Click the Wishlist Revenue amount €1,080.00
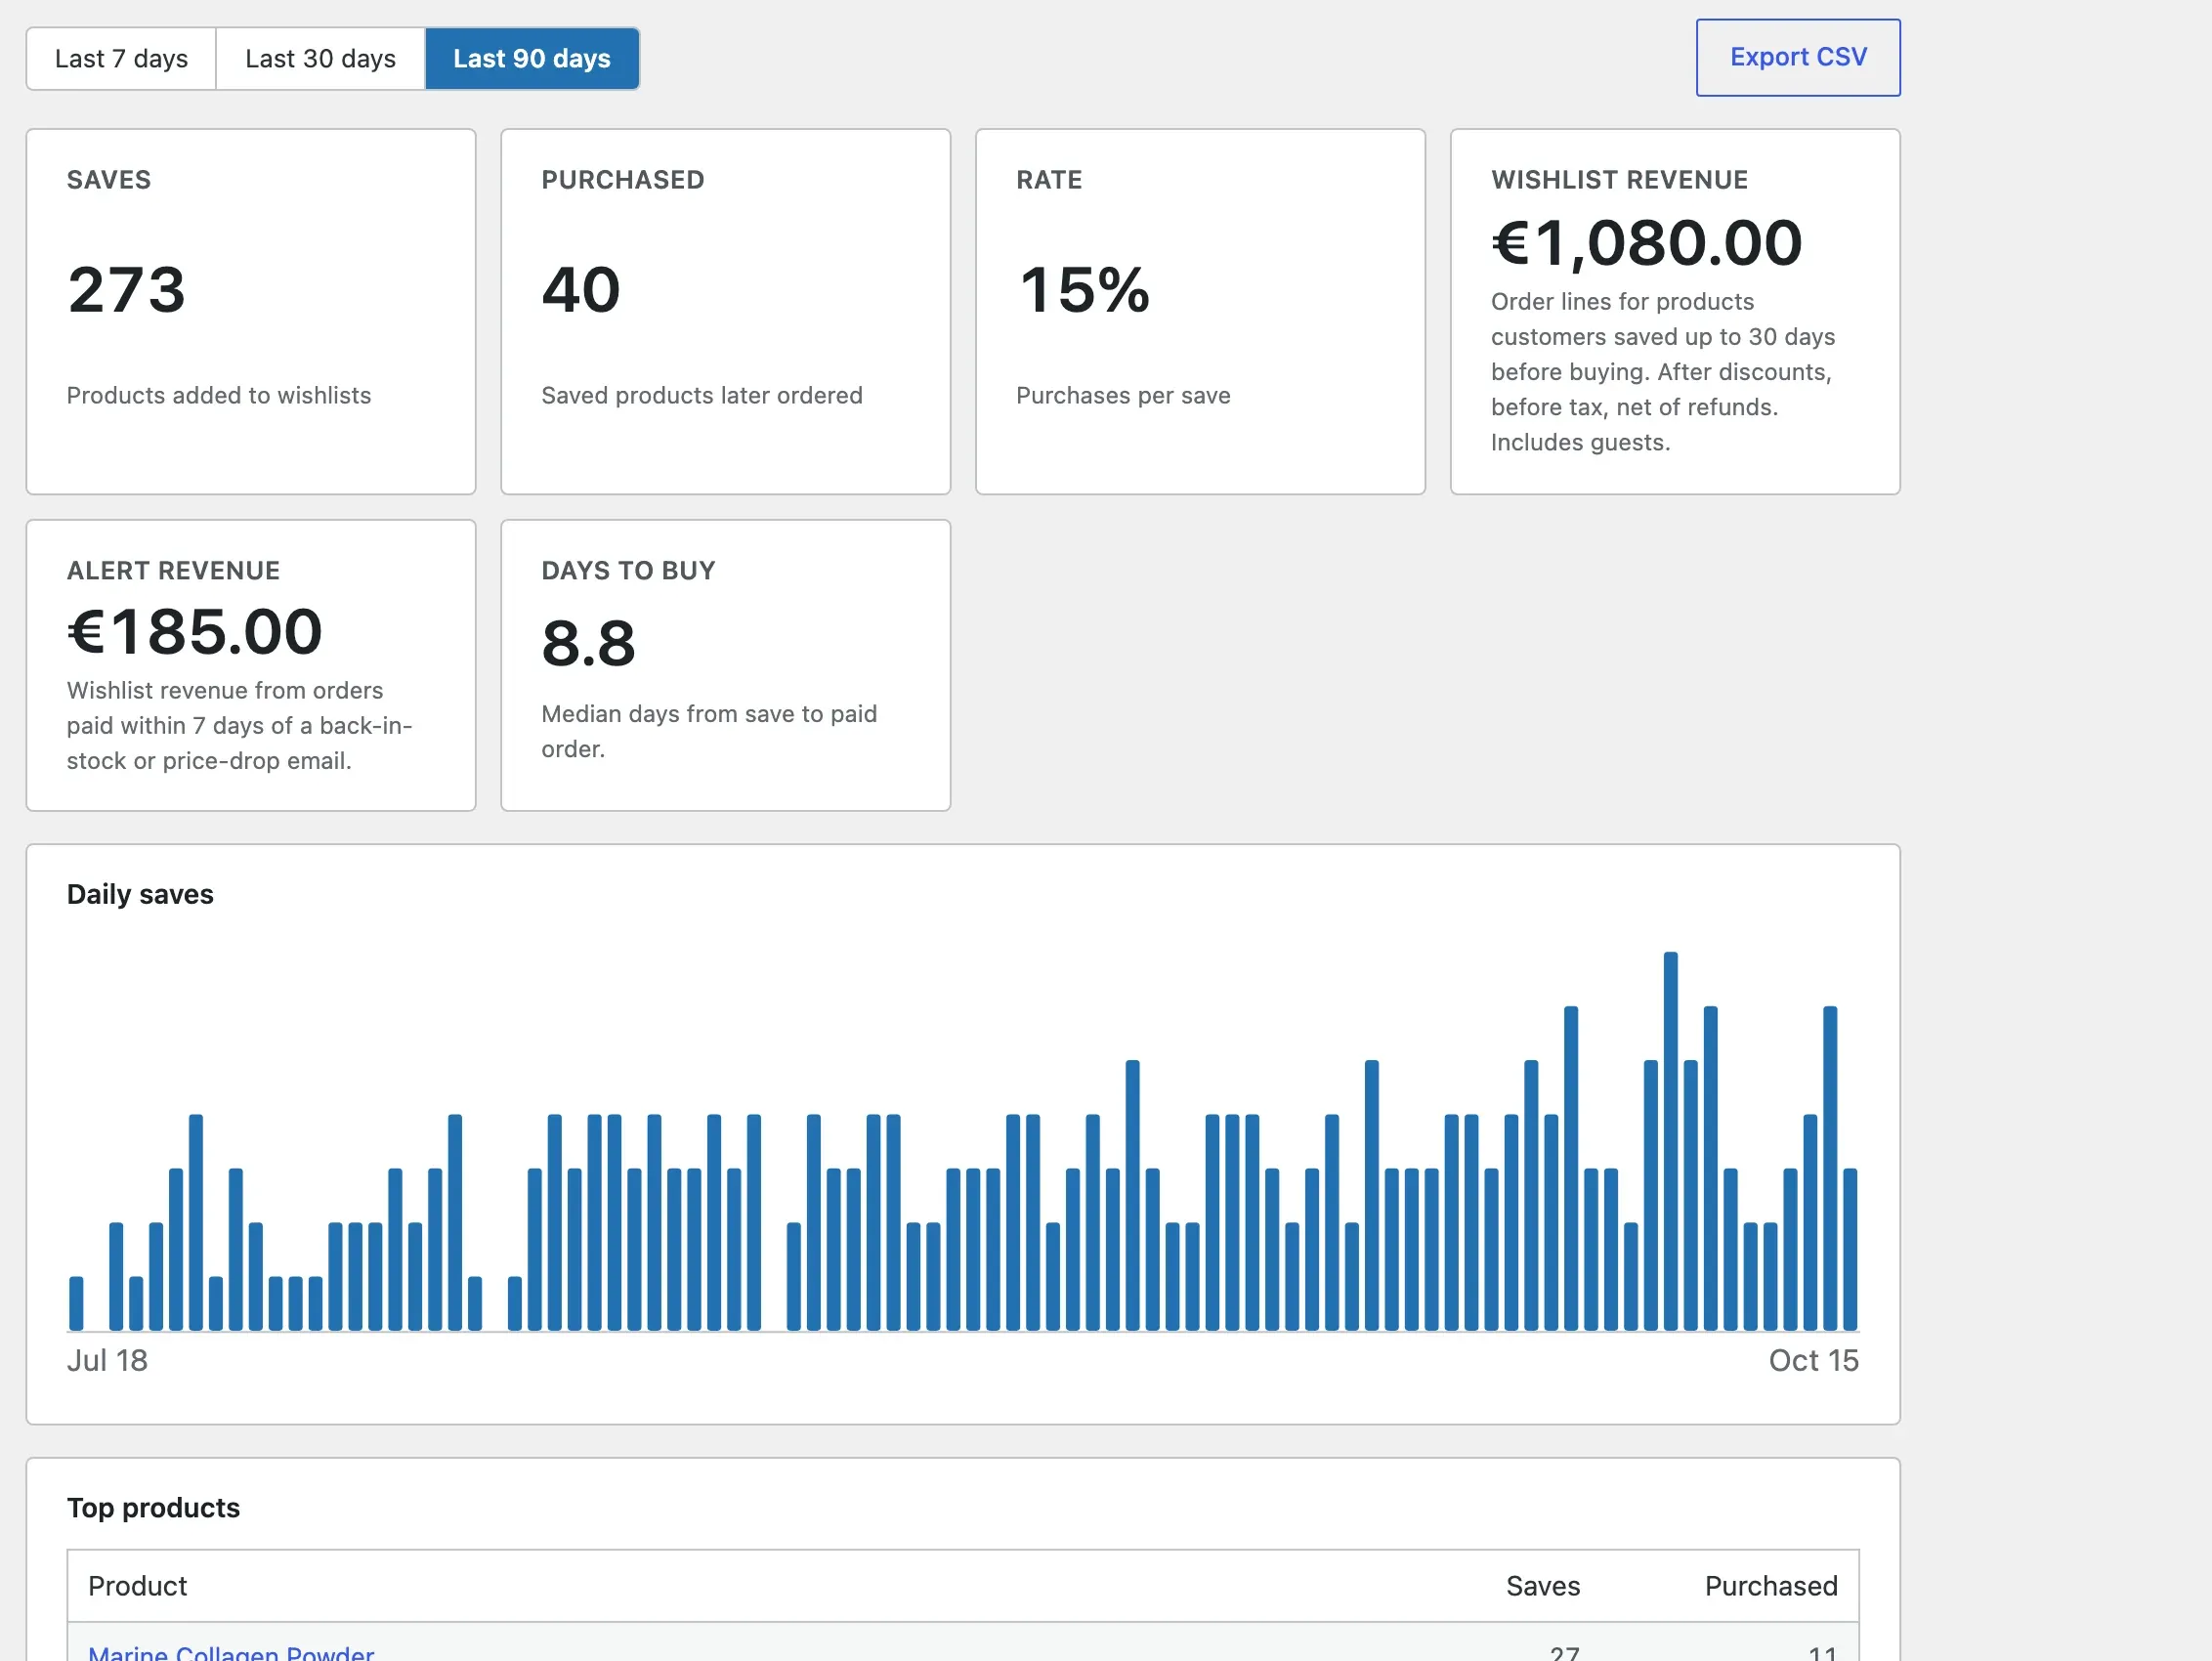The width and height of the screenshot is (2212, 1661). (1646, 242)
